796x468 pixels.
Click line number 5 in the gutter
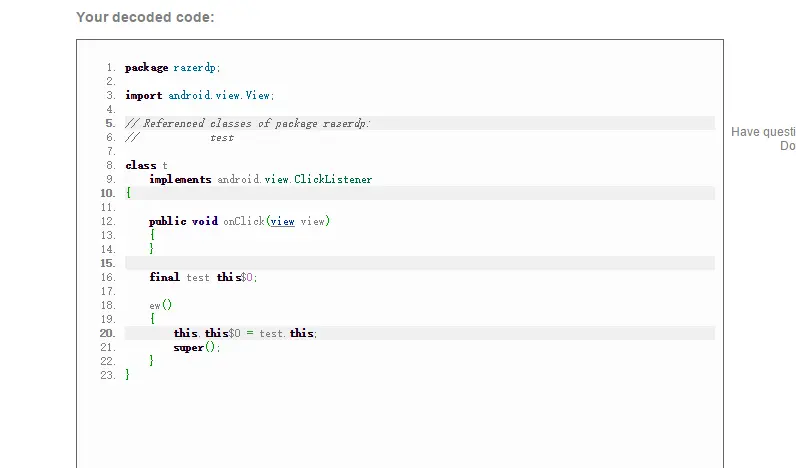pyautogui.click(x=109, y=123)
